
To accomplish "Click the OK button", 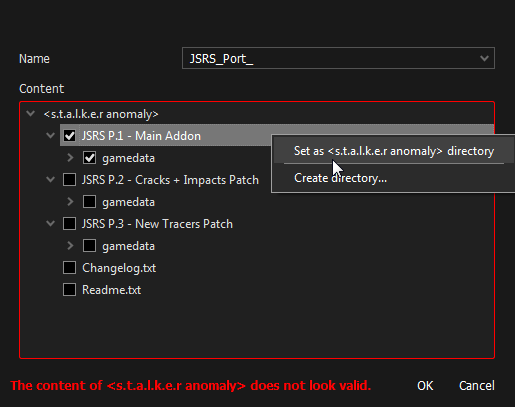I will click(x=425, y=386).
